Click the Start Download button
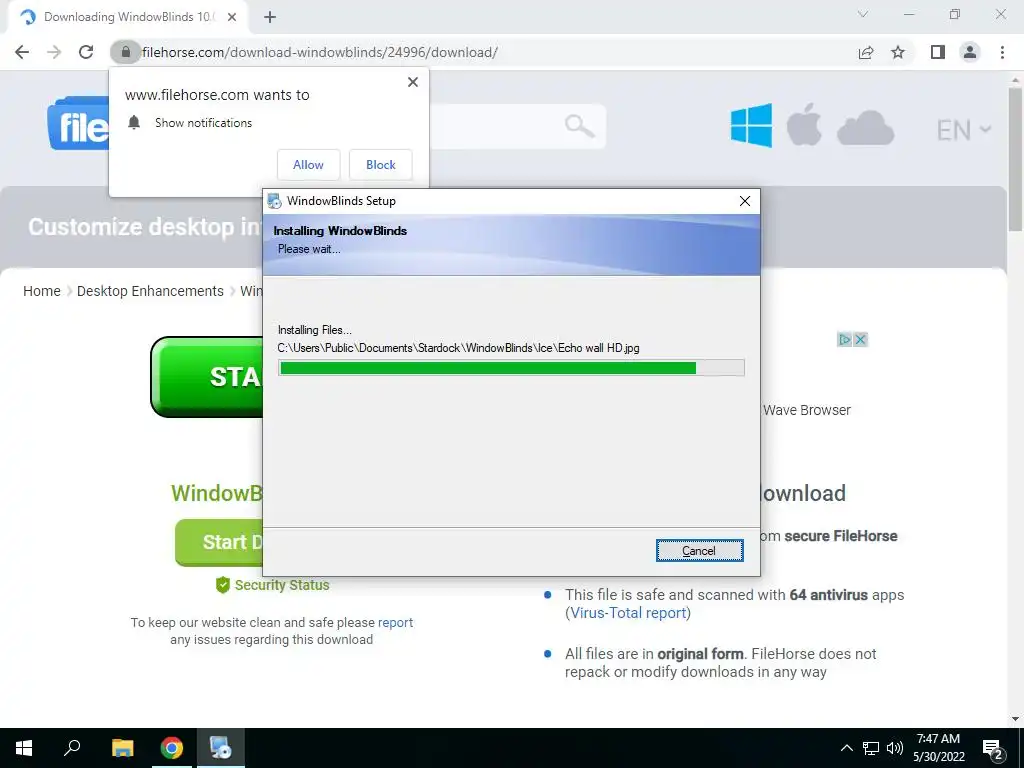Viewport: 1024px width, 768px height. [x=219, y=542]
